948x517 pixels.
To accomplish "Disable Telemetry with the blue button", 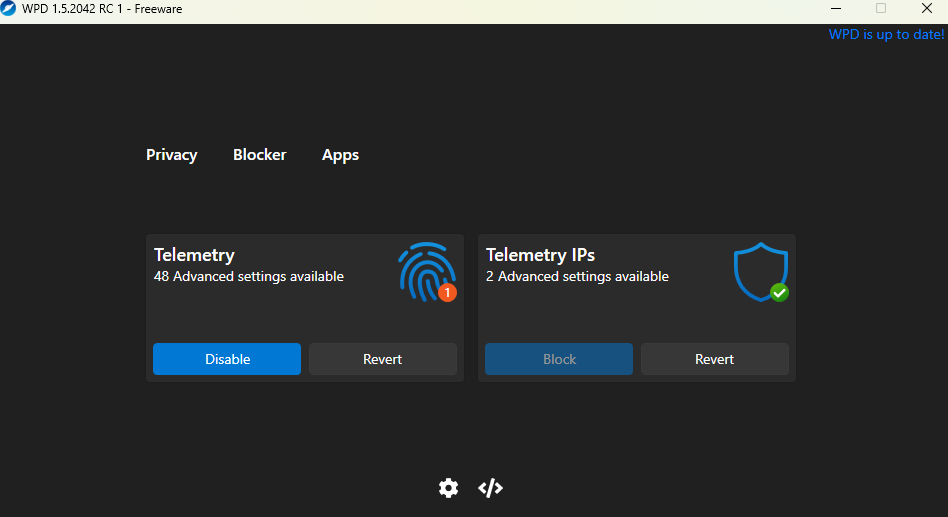I will (227, 359).
